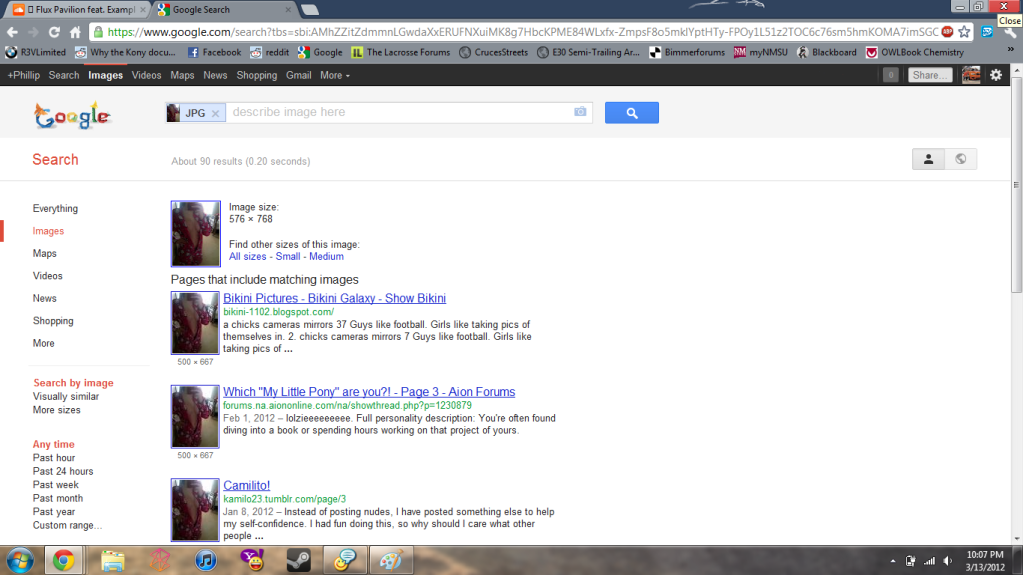Filter by Visually similar
The image size is (1023, 575).
(66, 396)
